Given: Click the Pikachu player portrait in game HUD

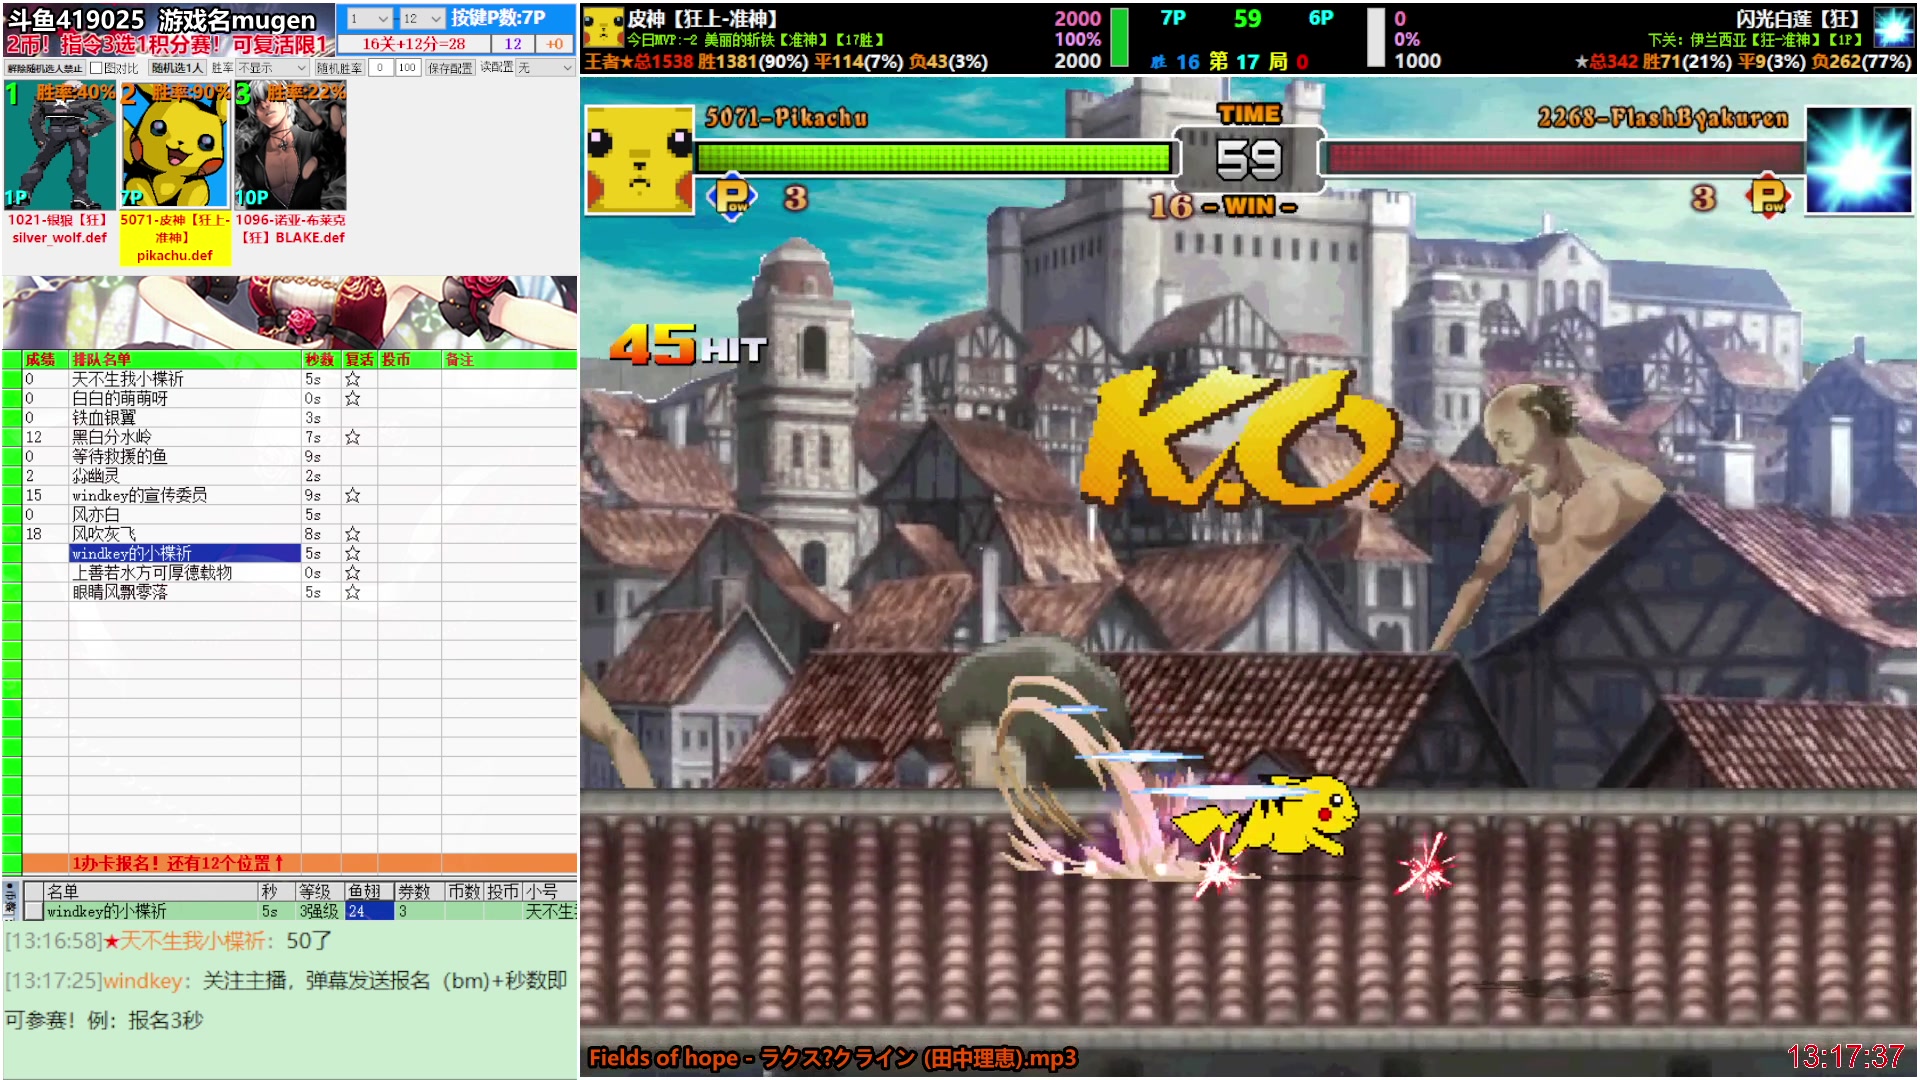Looking at the screenshot, I should (639, 160).
